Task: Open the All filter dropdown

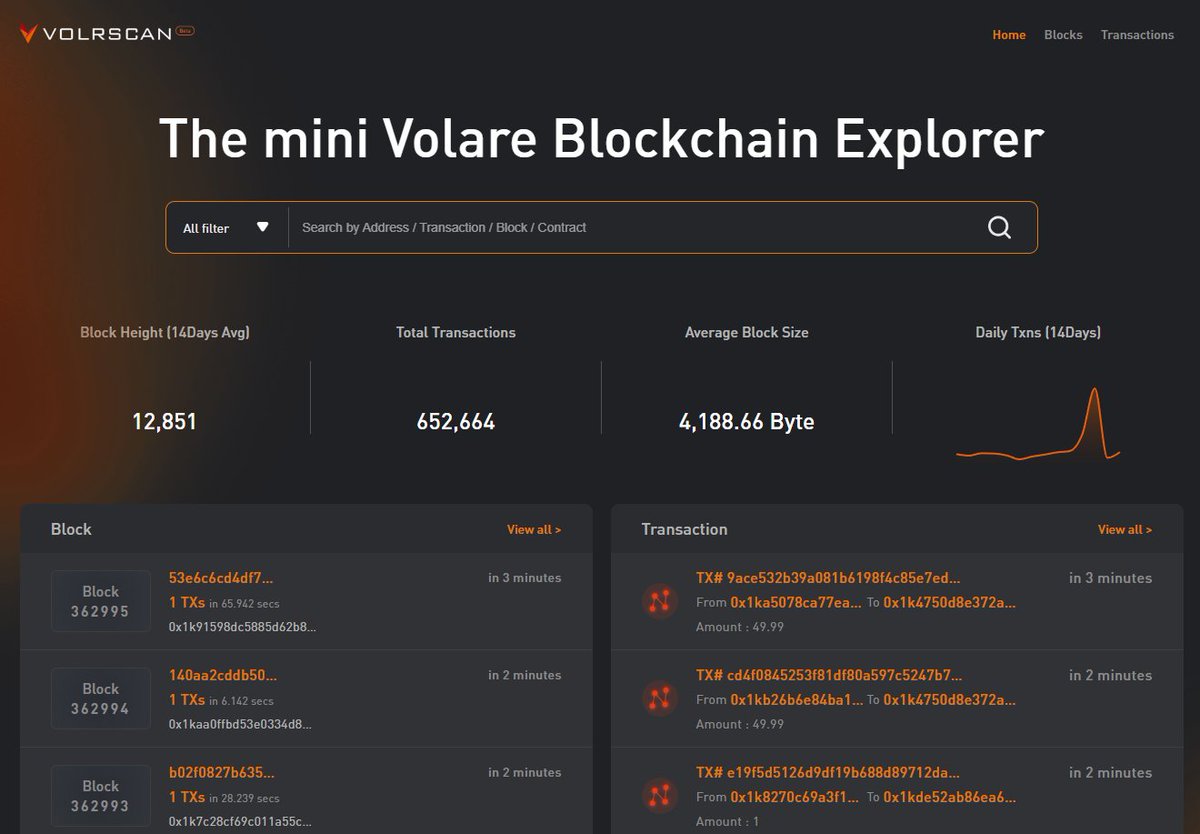Action: pyautogui.click(x=226, y=228)
